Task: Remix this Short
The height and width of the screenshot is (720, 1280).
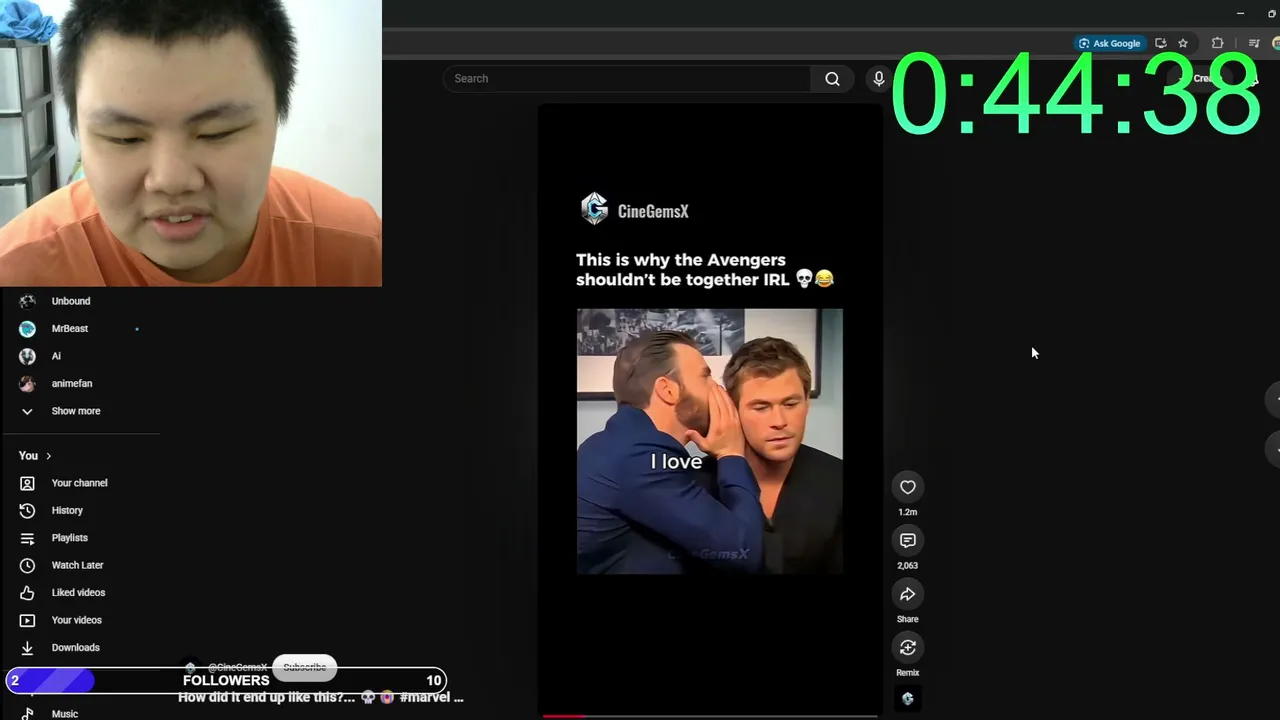Action: click(x=907, y=648)
